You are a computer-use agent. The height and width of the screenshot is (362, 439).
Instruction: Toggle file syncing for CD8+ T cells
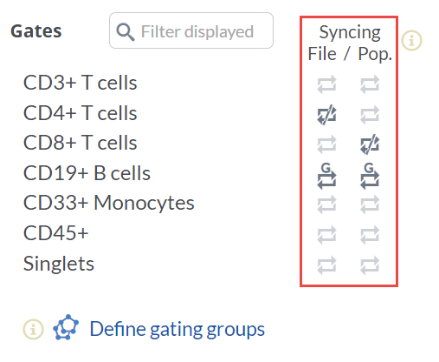click(327, 144)
